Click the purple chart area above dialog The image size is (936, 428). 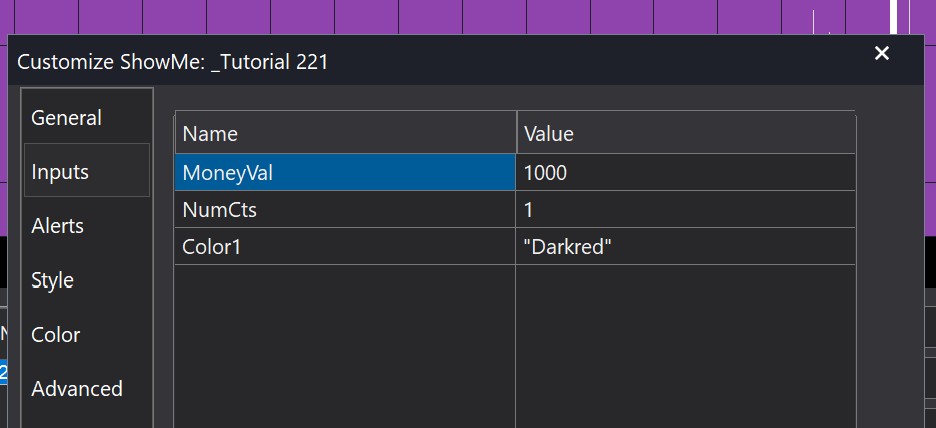point(400,17)
